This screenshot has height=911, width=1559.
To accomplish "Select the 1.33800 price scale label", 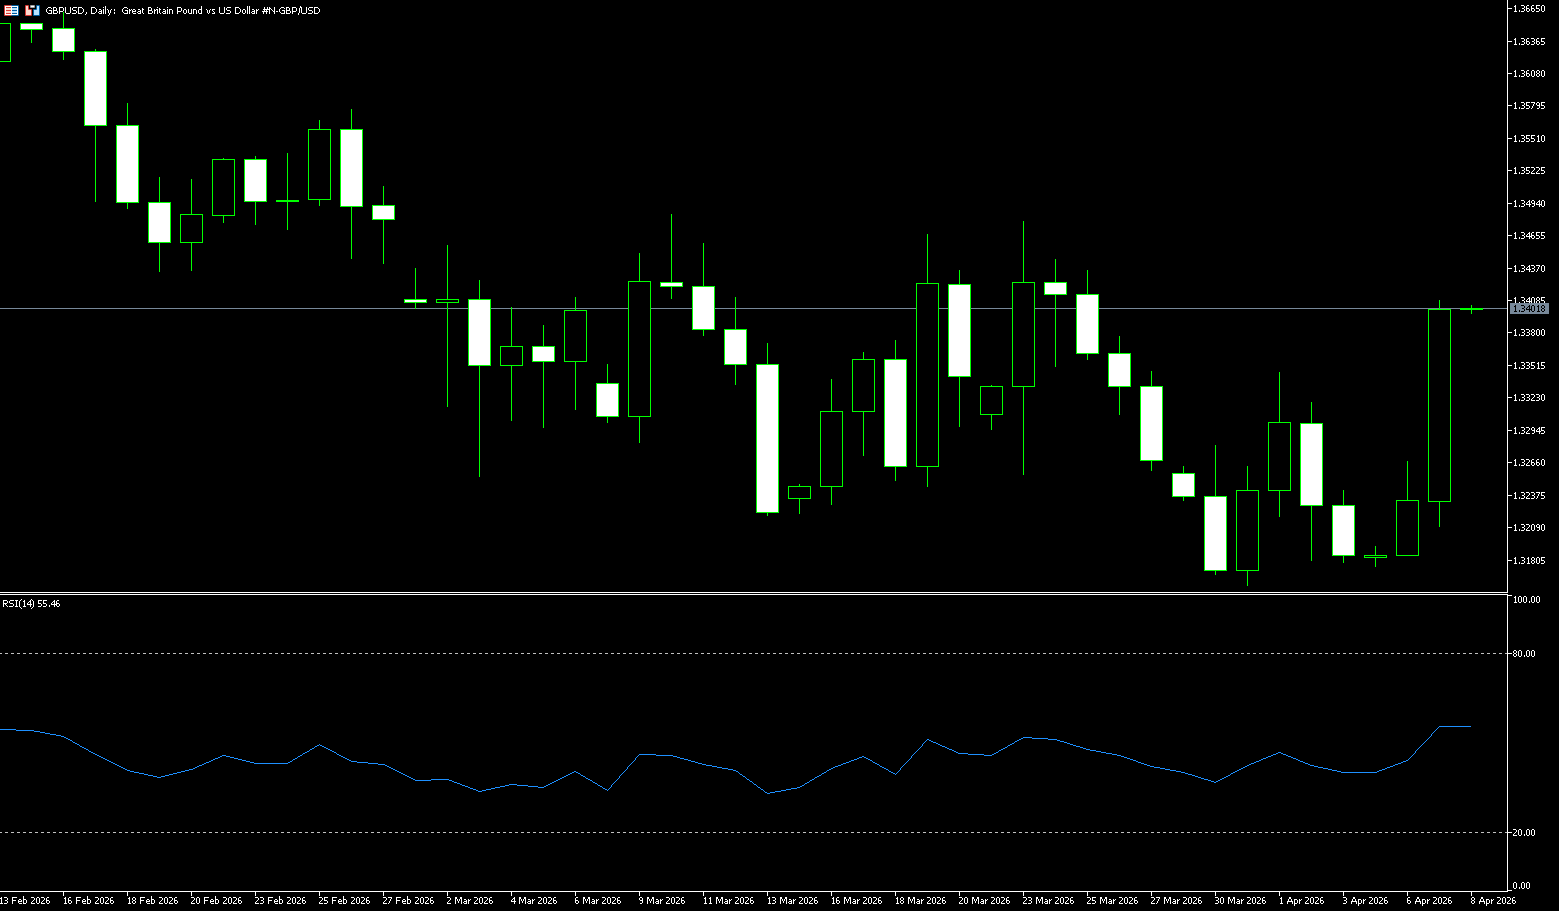I will click(1530, 333).
